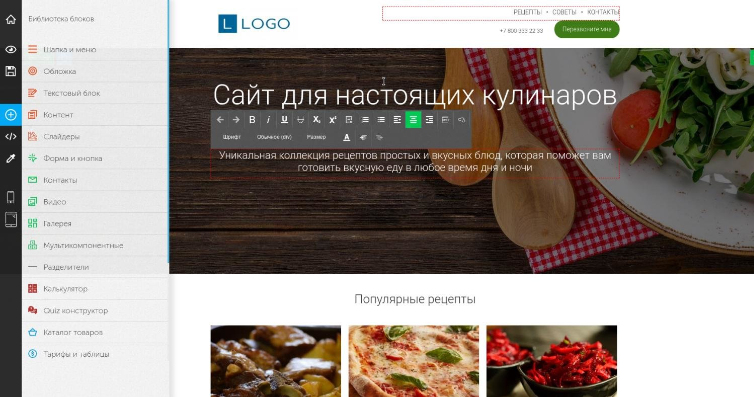The width and height of the screenshot is (754, 397).
Task: Open the text color picker icon
Action: (x=347, y=137)
